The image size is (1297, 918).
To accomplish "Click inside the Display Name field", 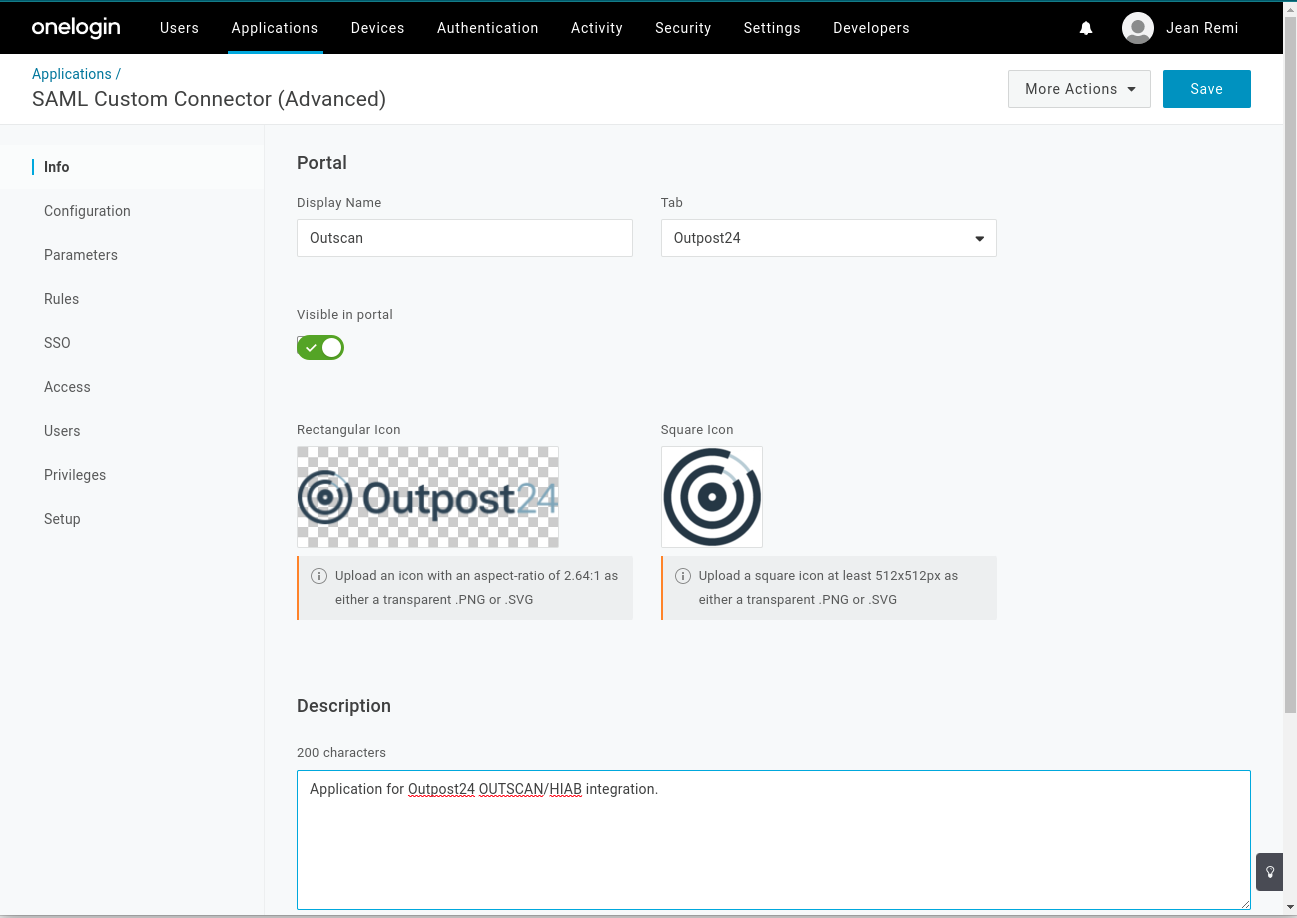I will (x=464, y=238).
